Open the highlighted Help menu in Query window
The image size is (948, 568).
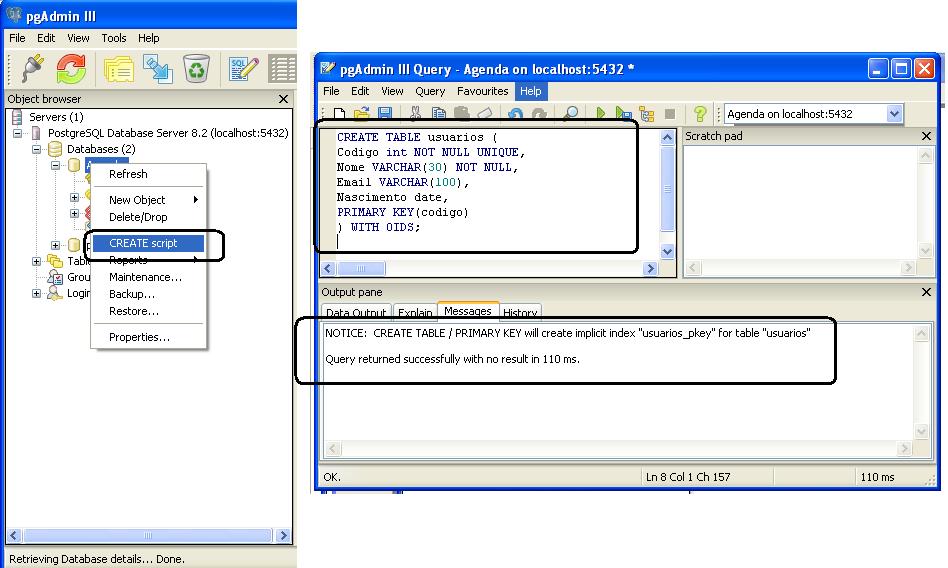click(x=531, y=91)
